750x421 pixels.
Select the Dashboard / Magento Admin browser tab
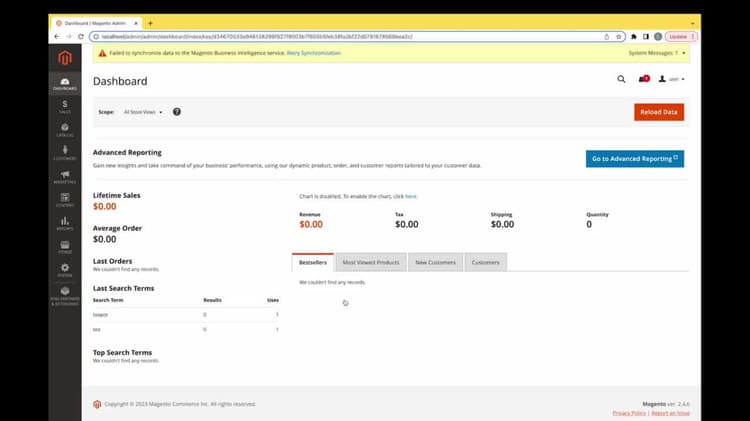click(x=96, y=23)
